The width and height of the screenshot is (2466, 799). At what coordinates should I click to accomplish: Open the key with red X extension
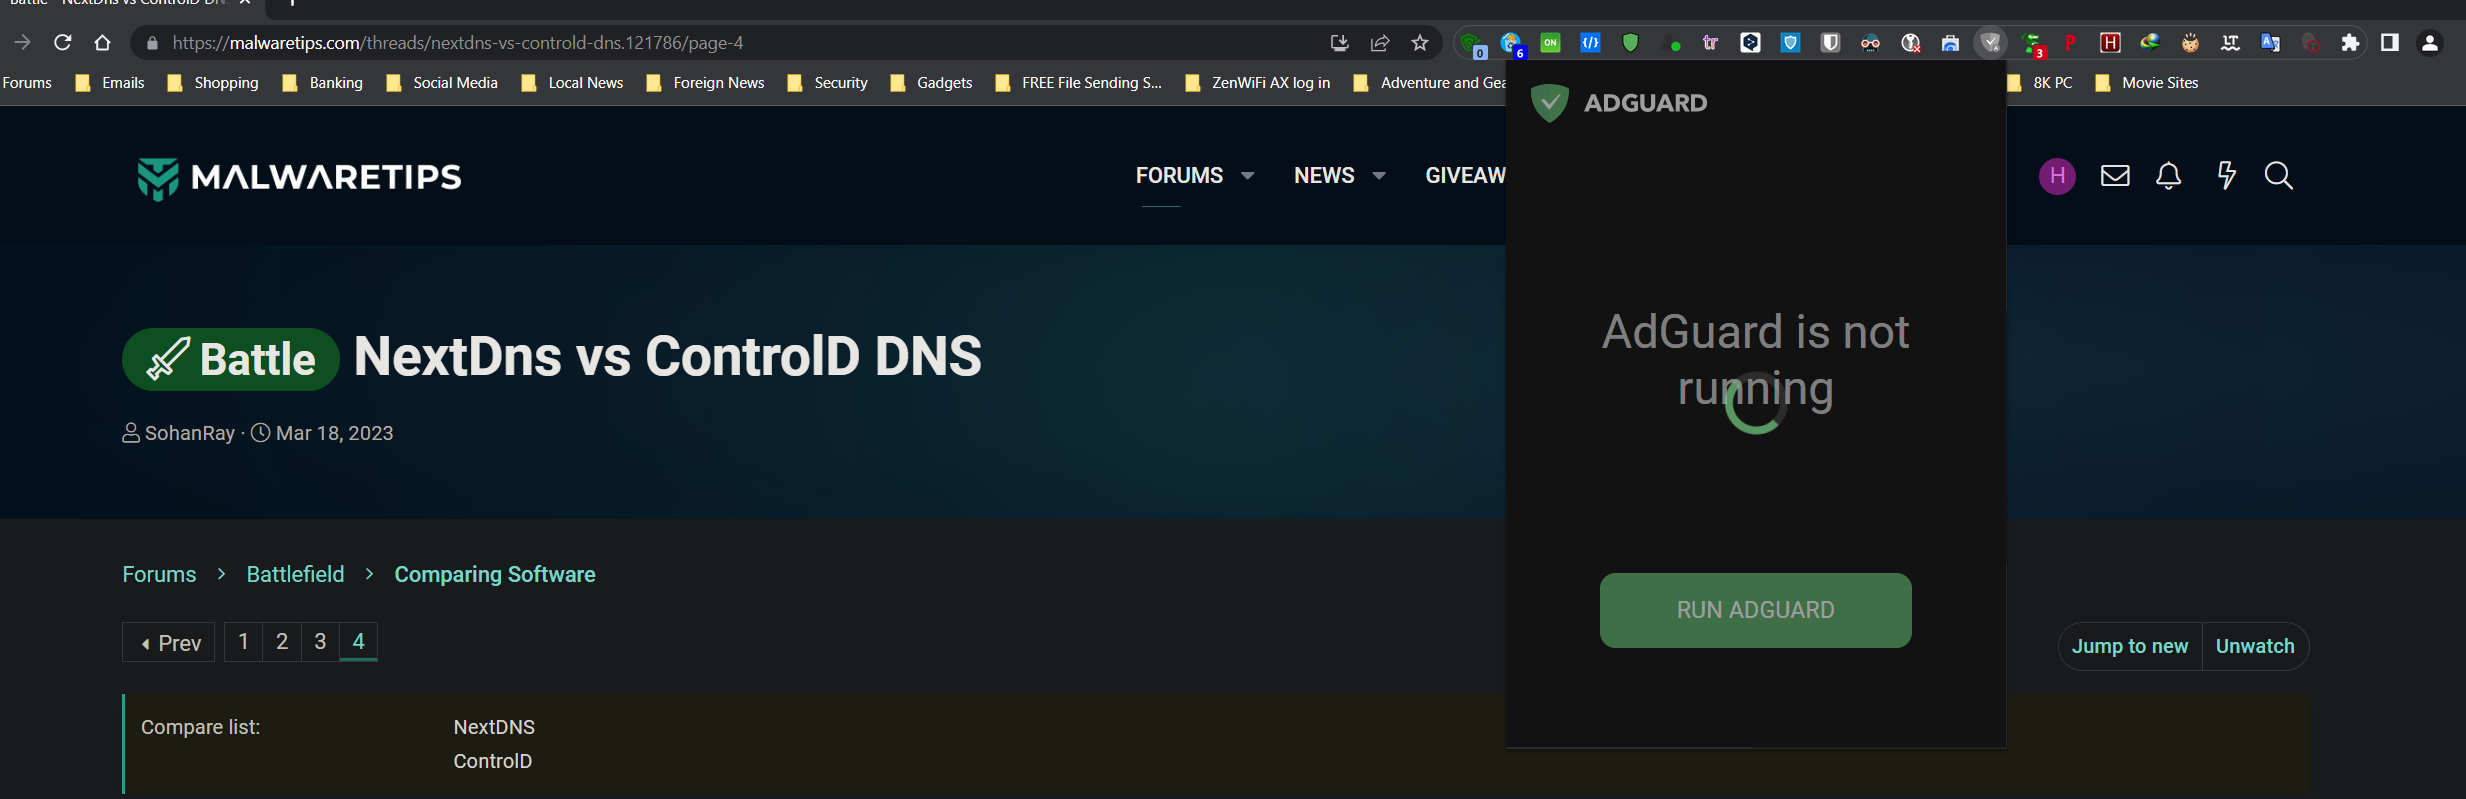coord(1910,43)
